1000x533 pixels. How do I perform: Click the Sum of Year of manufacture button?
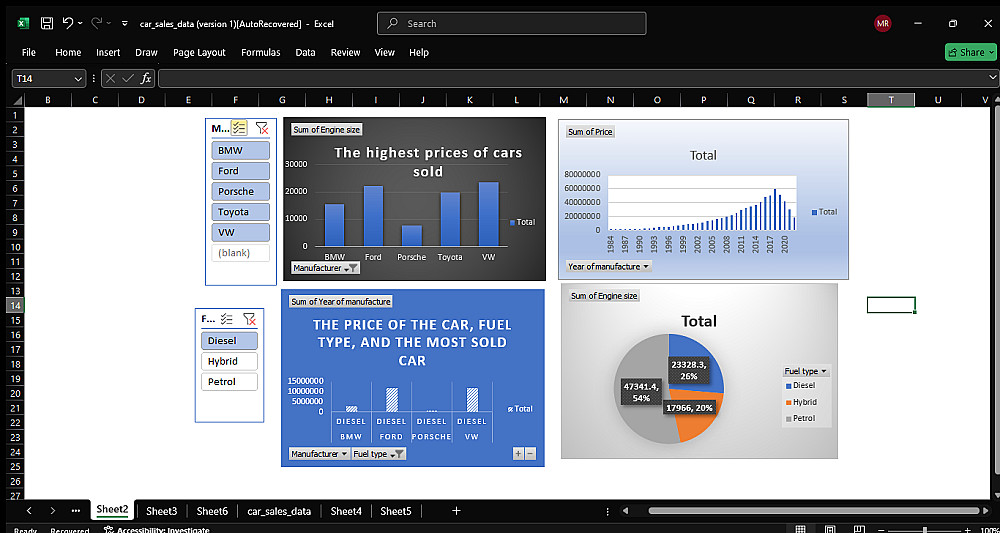click(x=341, y=302)
